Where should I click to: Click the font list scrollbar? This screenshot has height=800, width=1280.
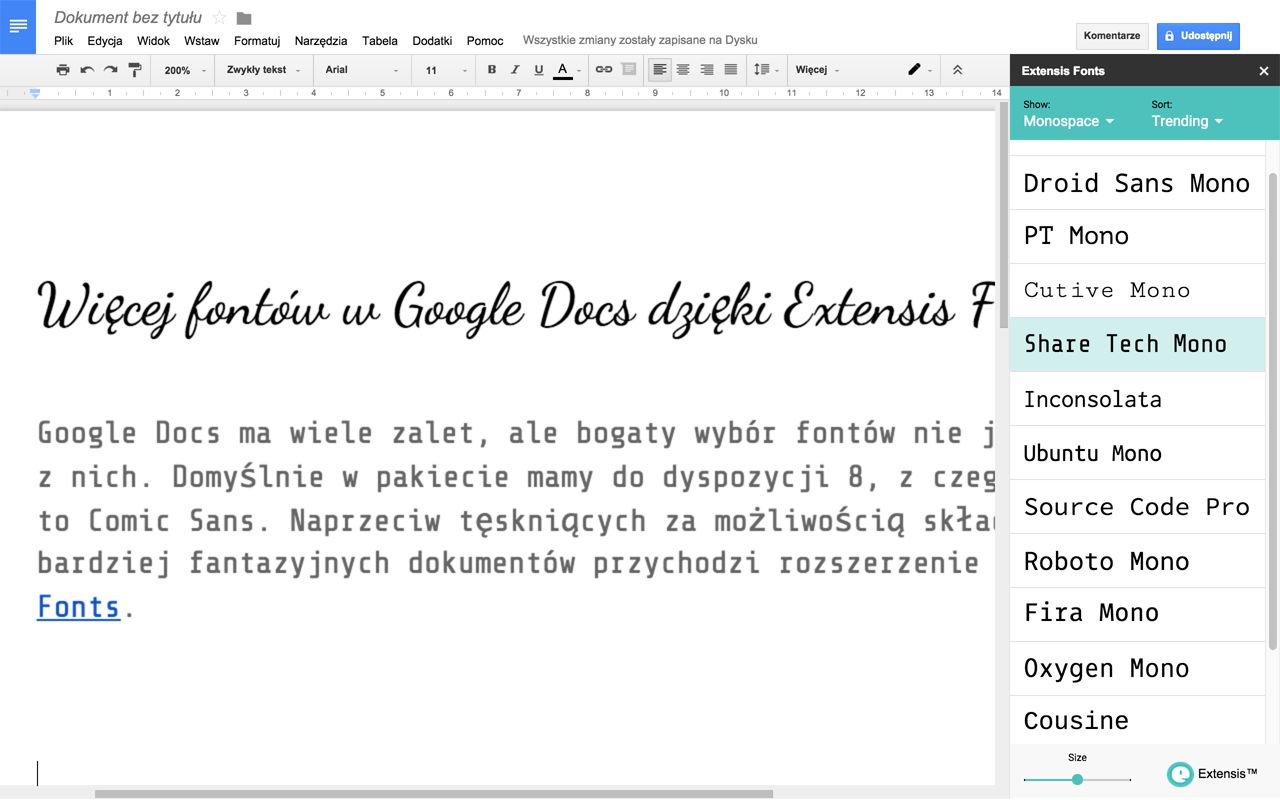1272,410
